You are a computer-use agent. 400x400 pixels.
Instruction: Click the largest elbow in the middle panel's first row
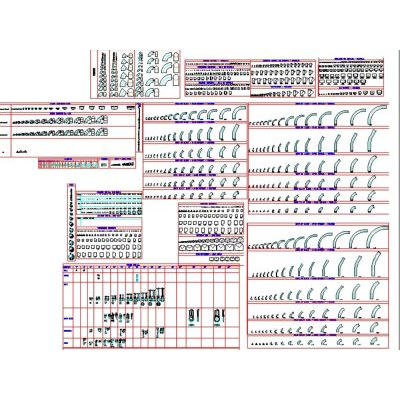[x=239, y=113]
